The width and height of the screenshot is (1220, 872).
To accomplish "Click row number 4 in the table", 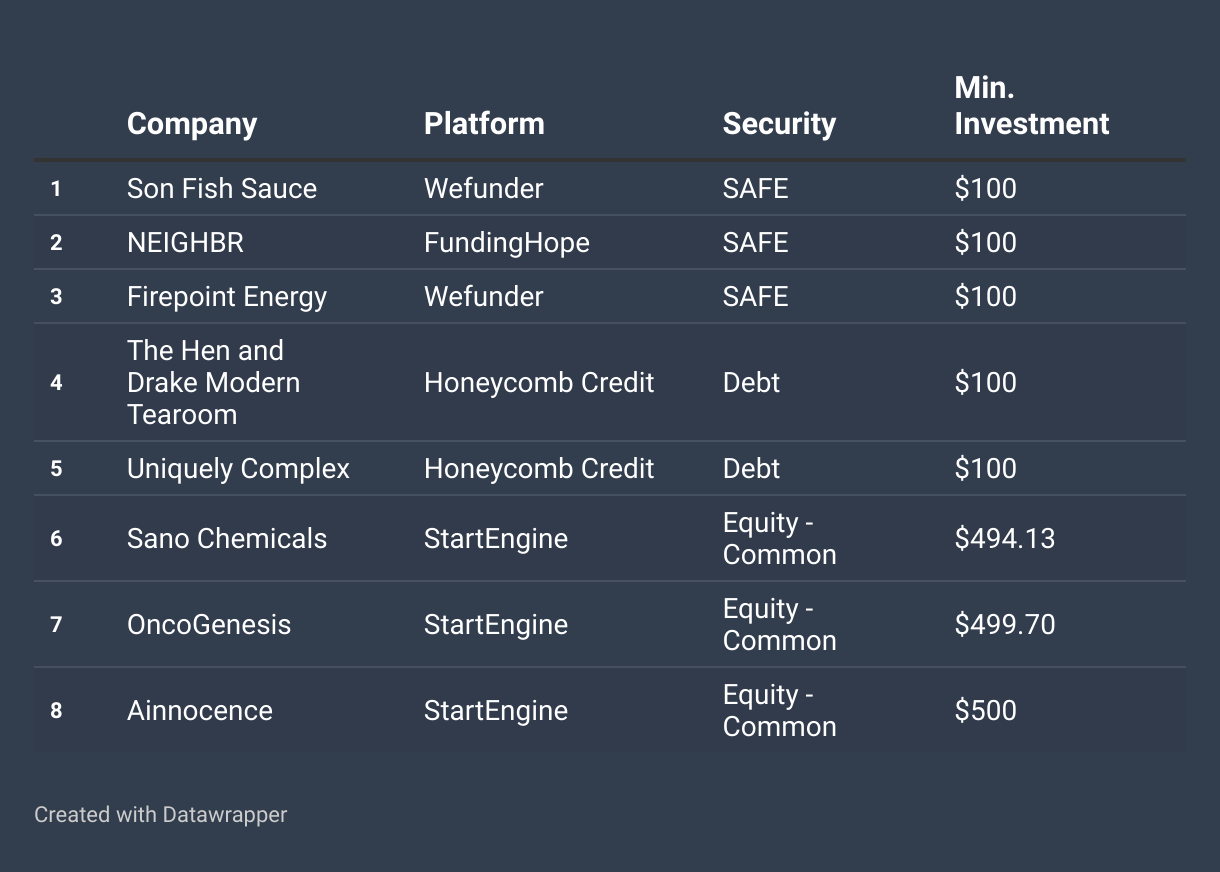I will [x=56, y=383].
